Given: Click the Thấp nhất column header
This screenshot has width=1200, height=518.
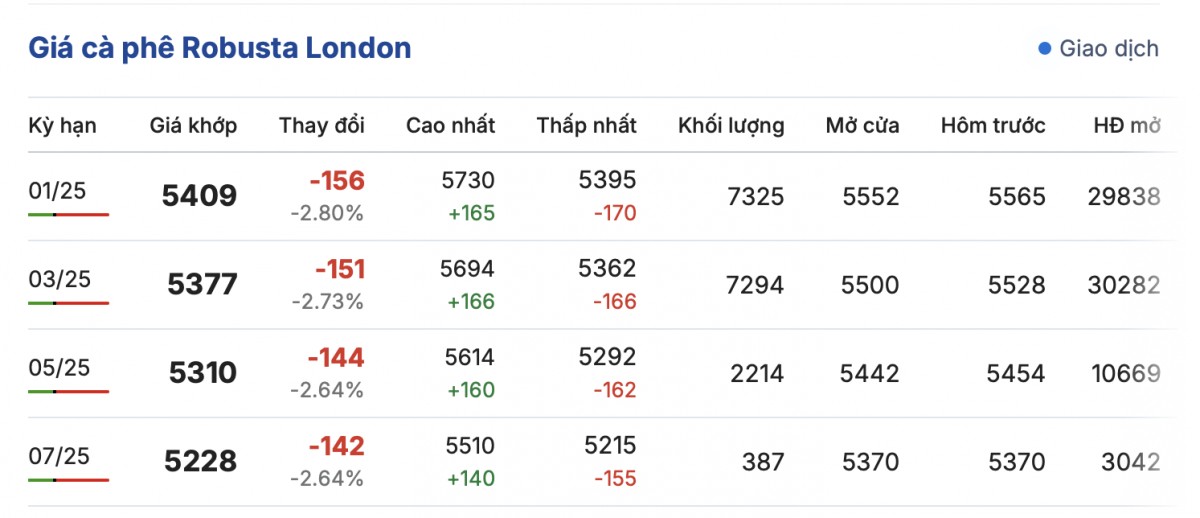Looking at the screenshot, I should tap(586, 126).
